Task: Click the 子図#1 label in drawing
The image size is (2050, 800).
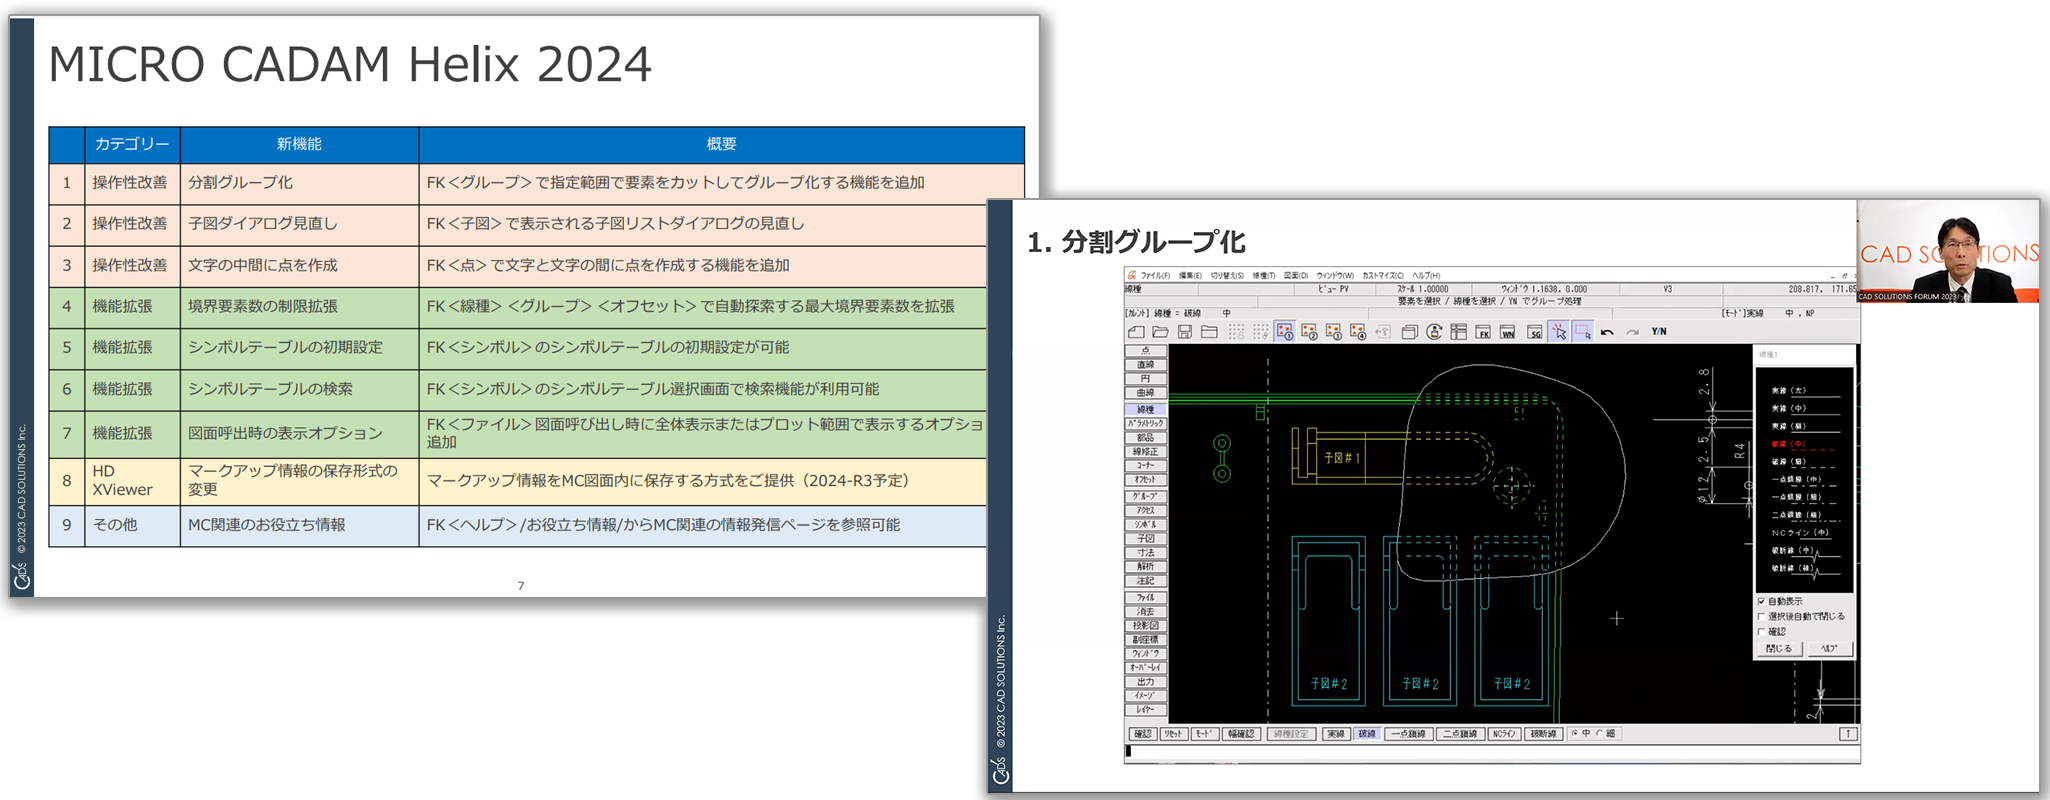Action: click(1342, 458)
